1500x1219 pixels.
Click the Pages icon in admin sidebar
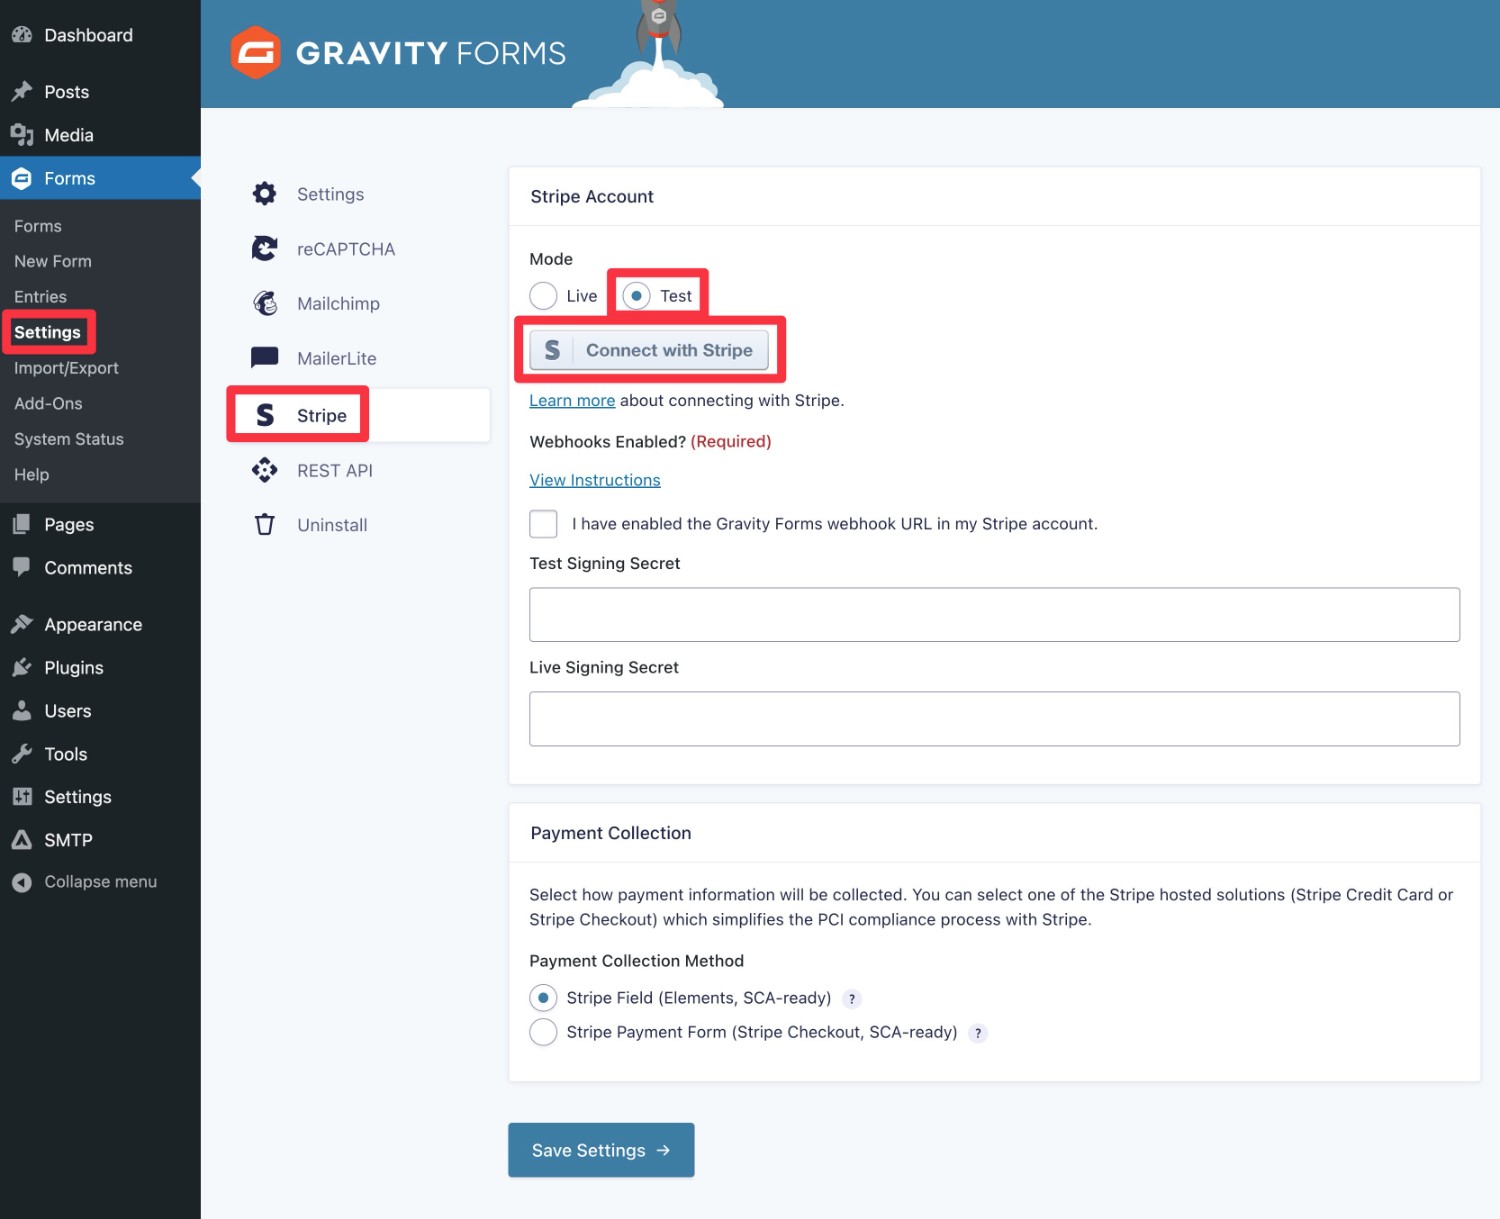pyautogui.click(x=22, y=524)
